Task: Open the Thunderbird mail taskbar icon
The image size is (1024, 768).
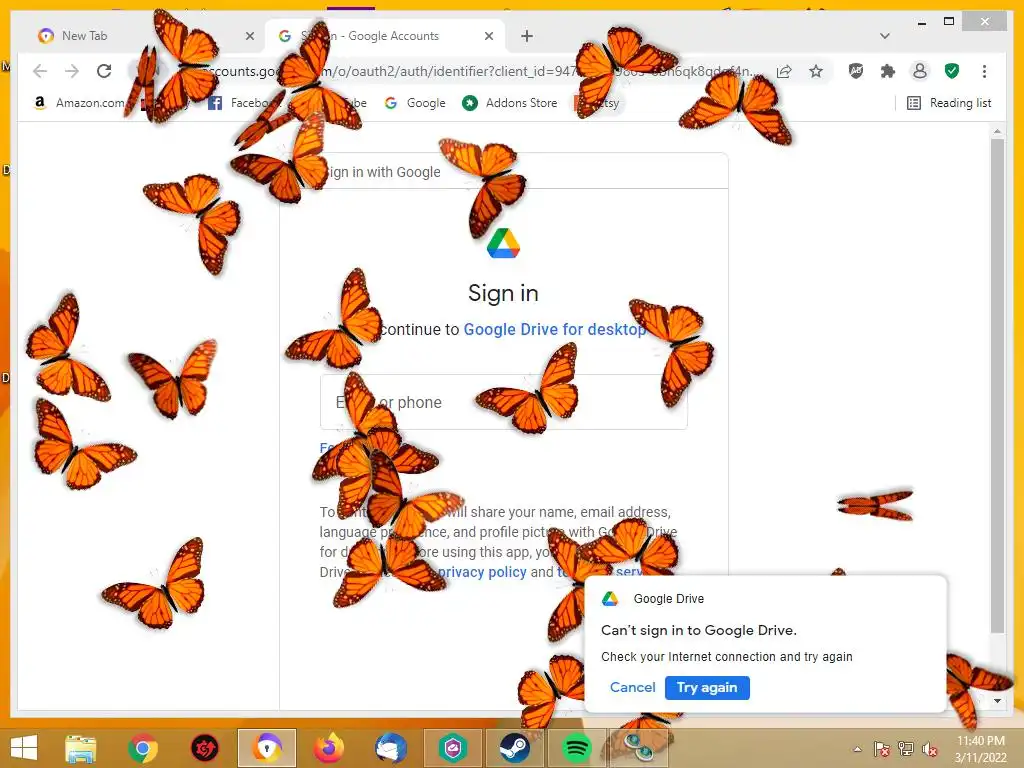Action: coord(391,748)
